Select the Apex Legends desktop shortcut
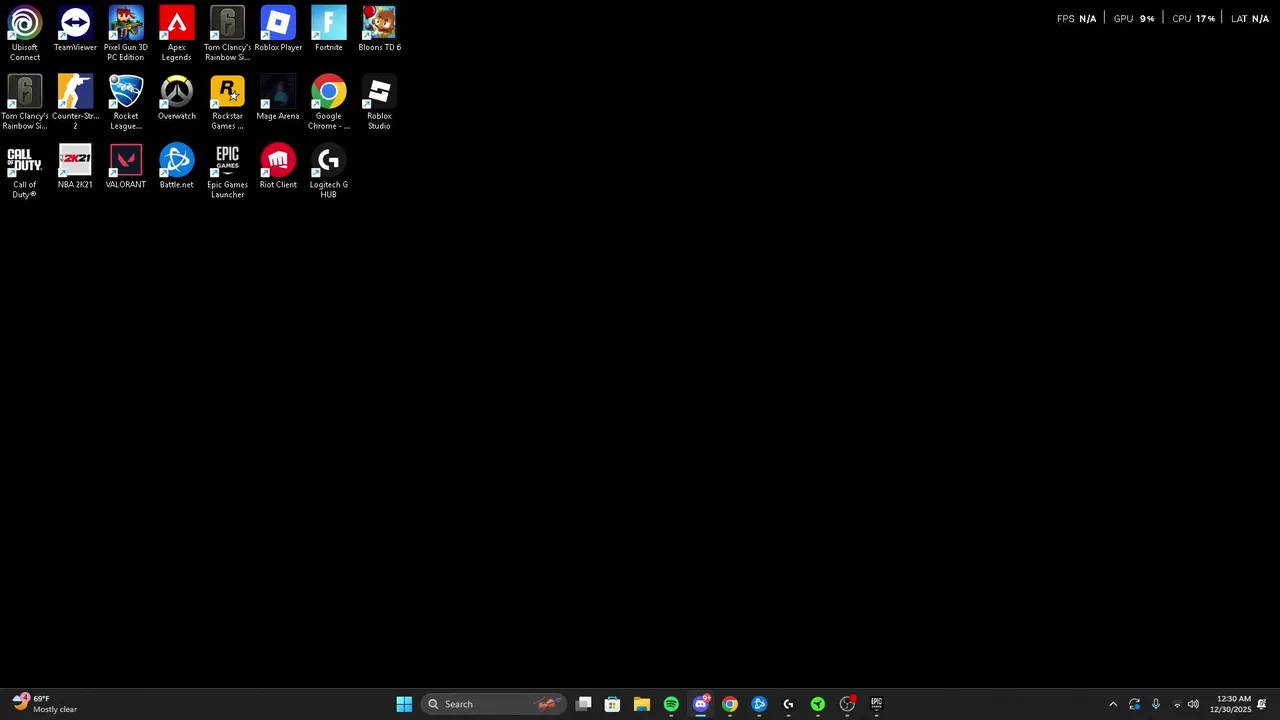Image resolution: width=1280 pixels, height=720 pixels. [x=177, y=33]
